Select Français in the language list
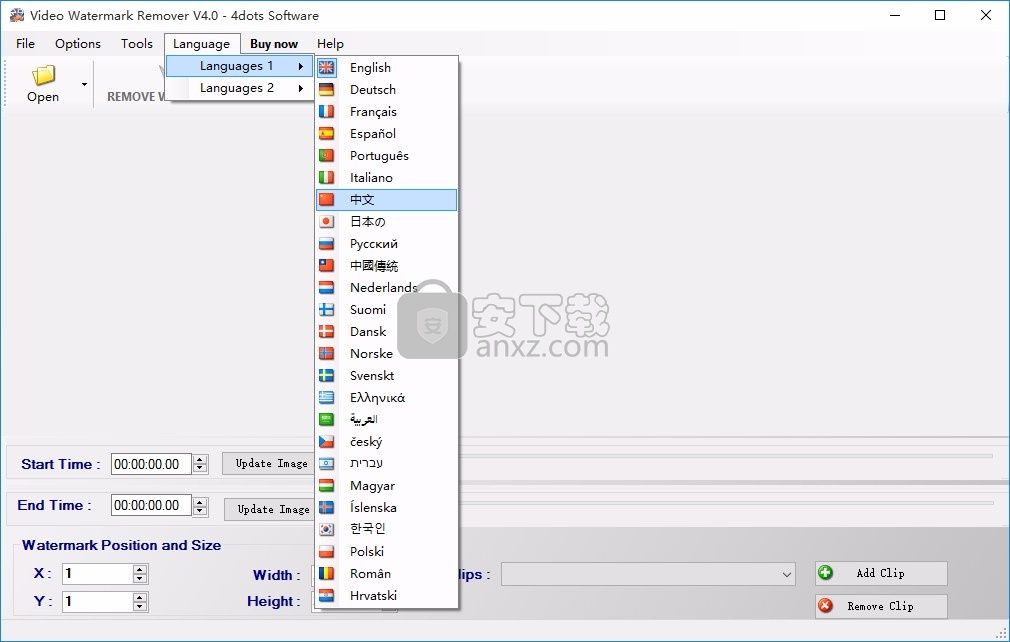This screenshot has width=1010, height=642. (x=386, y=111)
